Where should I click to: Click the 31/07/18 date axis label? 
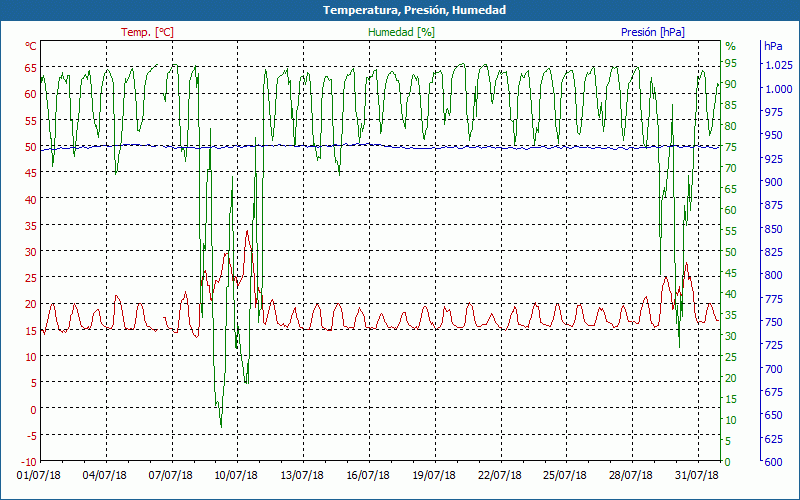696,475
